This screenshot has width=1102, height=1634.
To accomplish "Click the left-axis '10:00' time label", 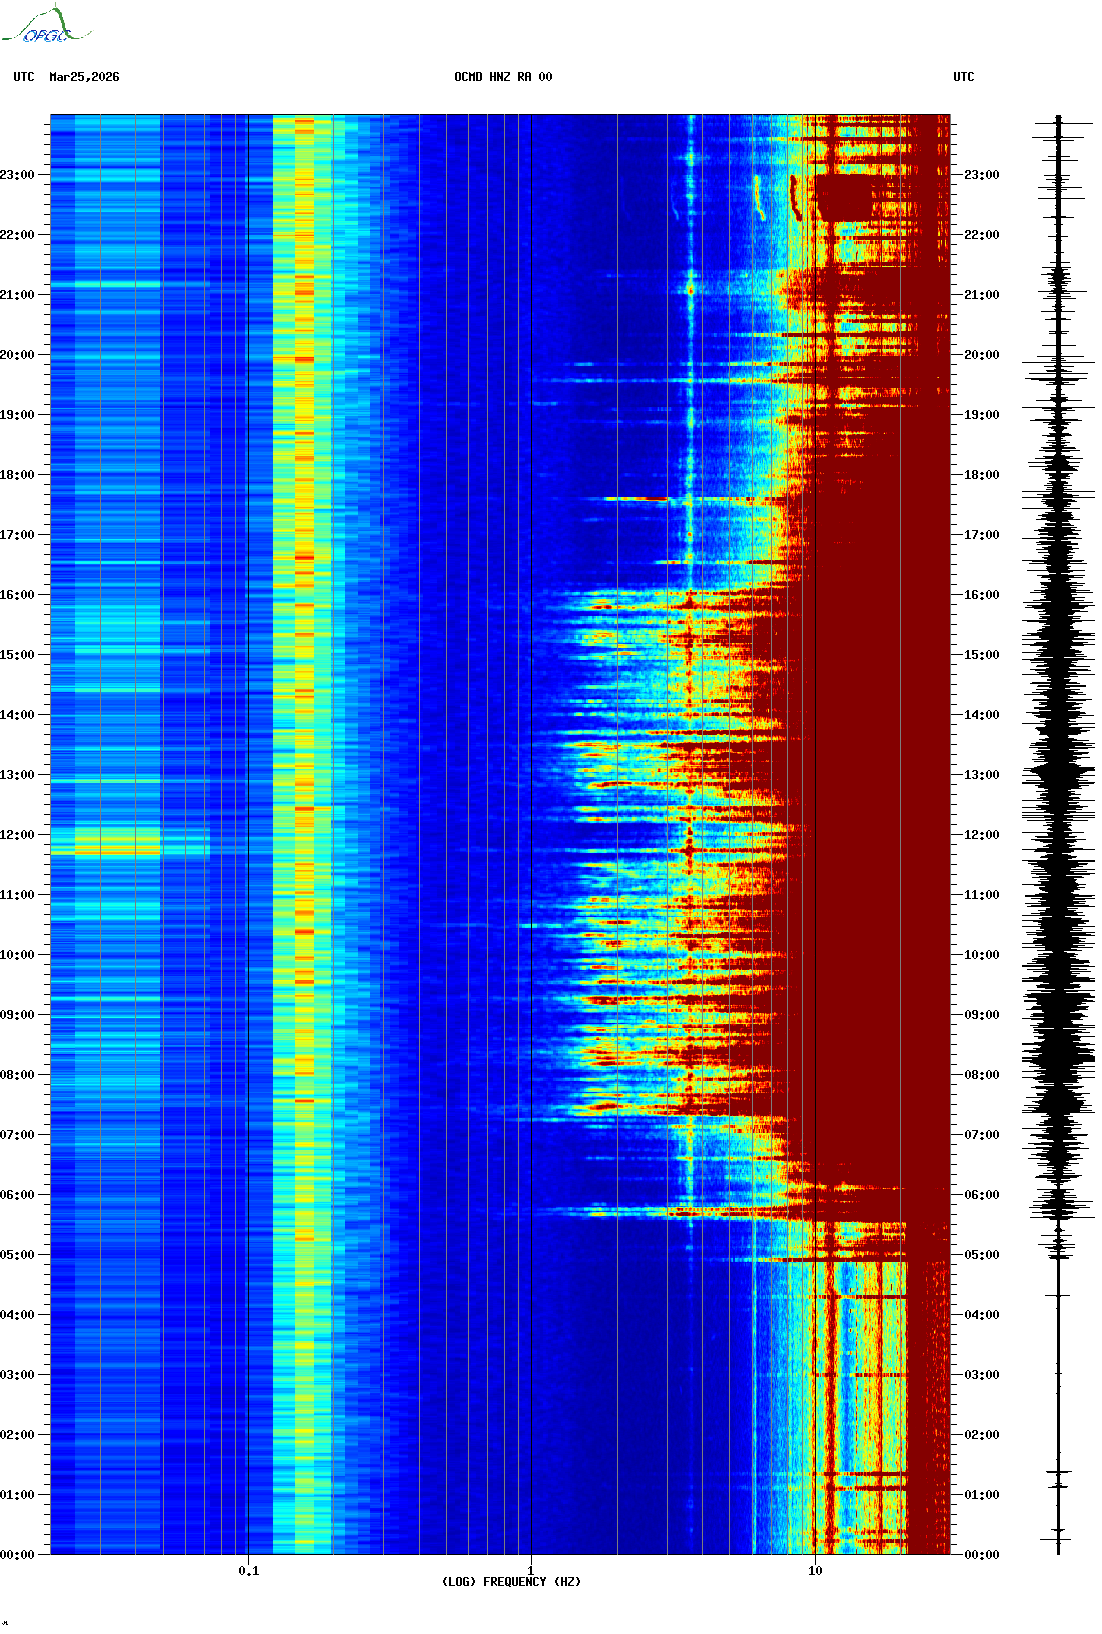I will click(x=17, y=955).
